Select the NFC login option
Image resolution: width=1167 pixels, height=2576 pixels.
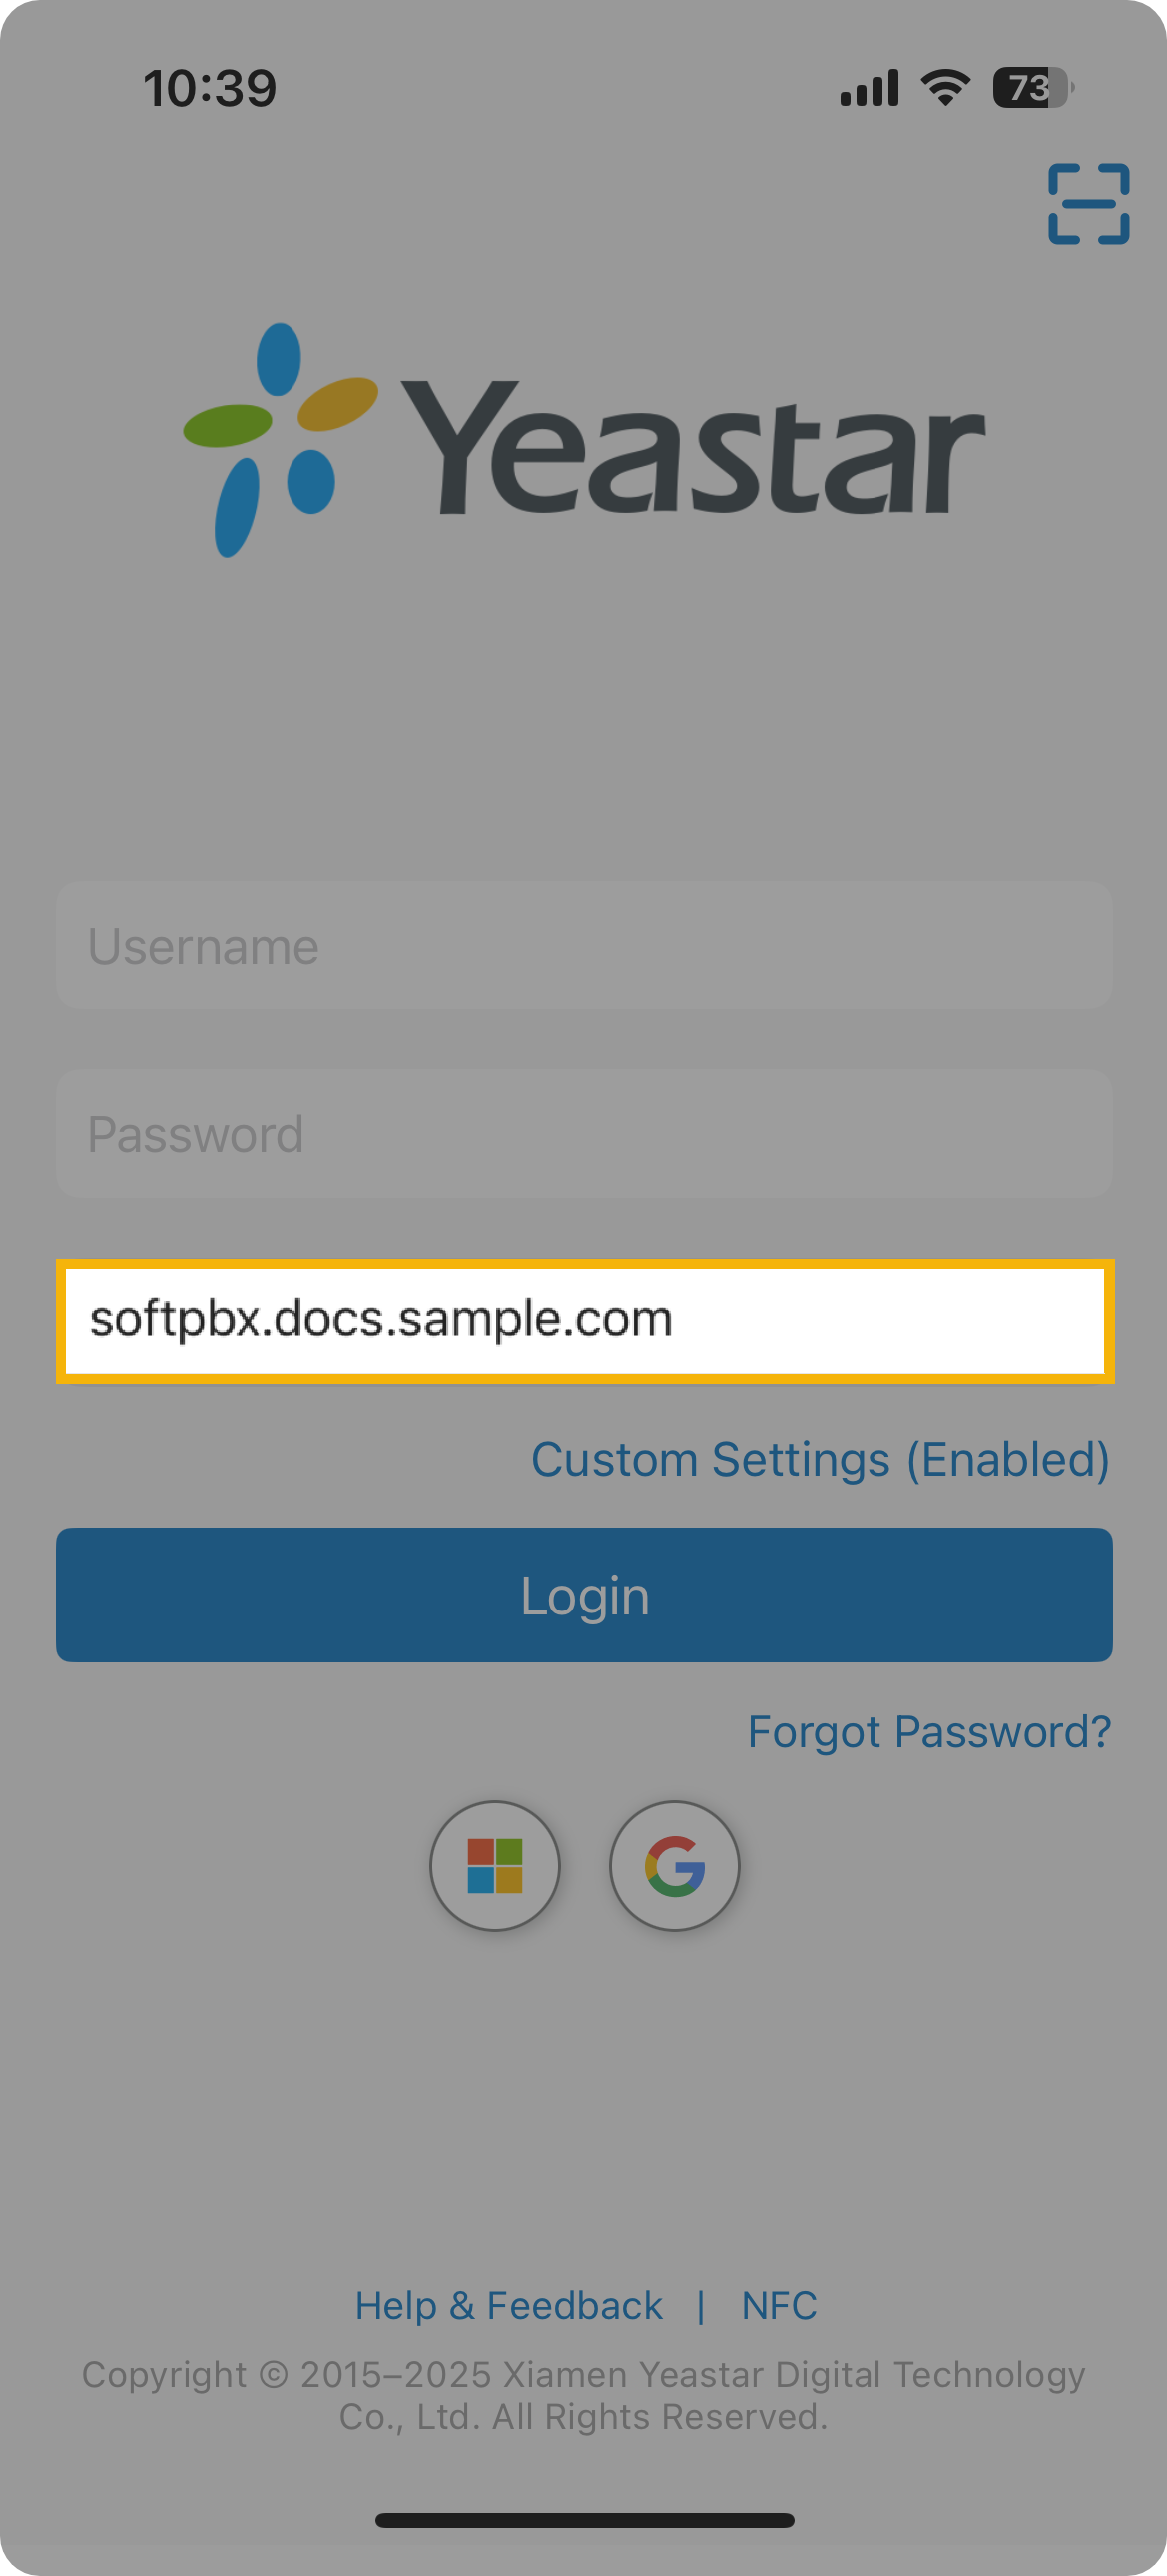(x=779, y=2305)
